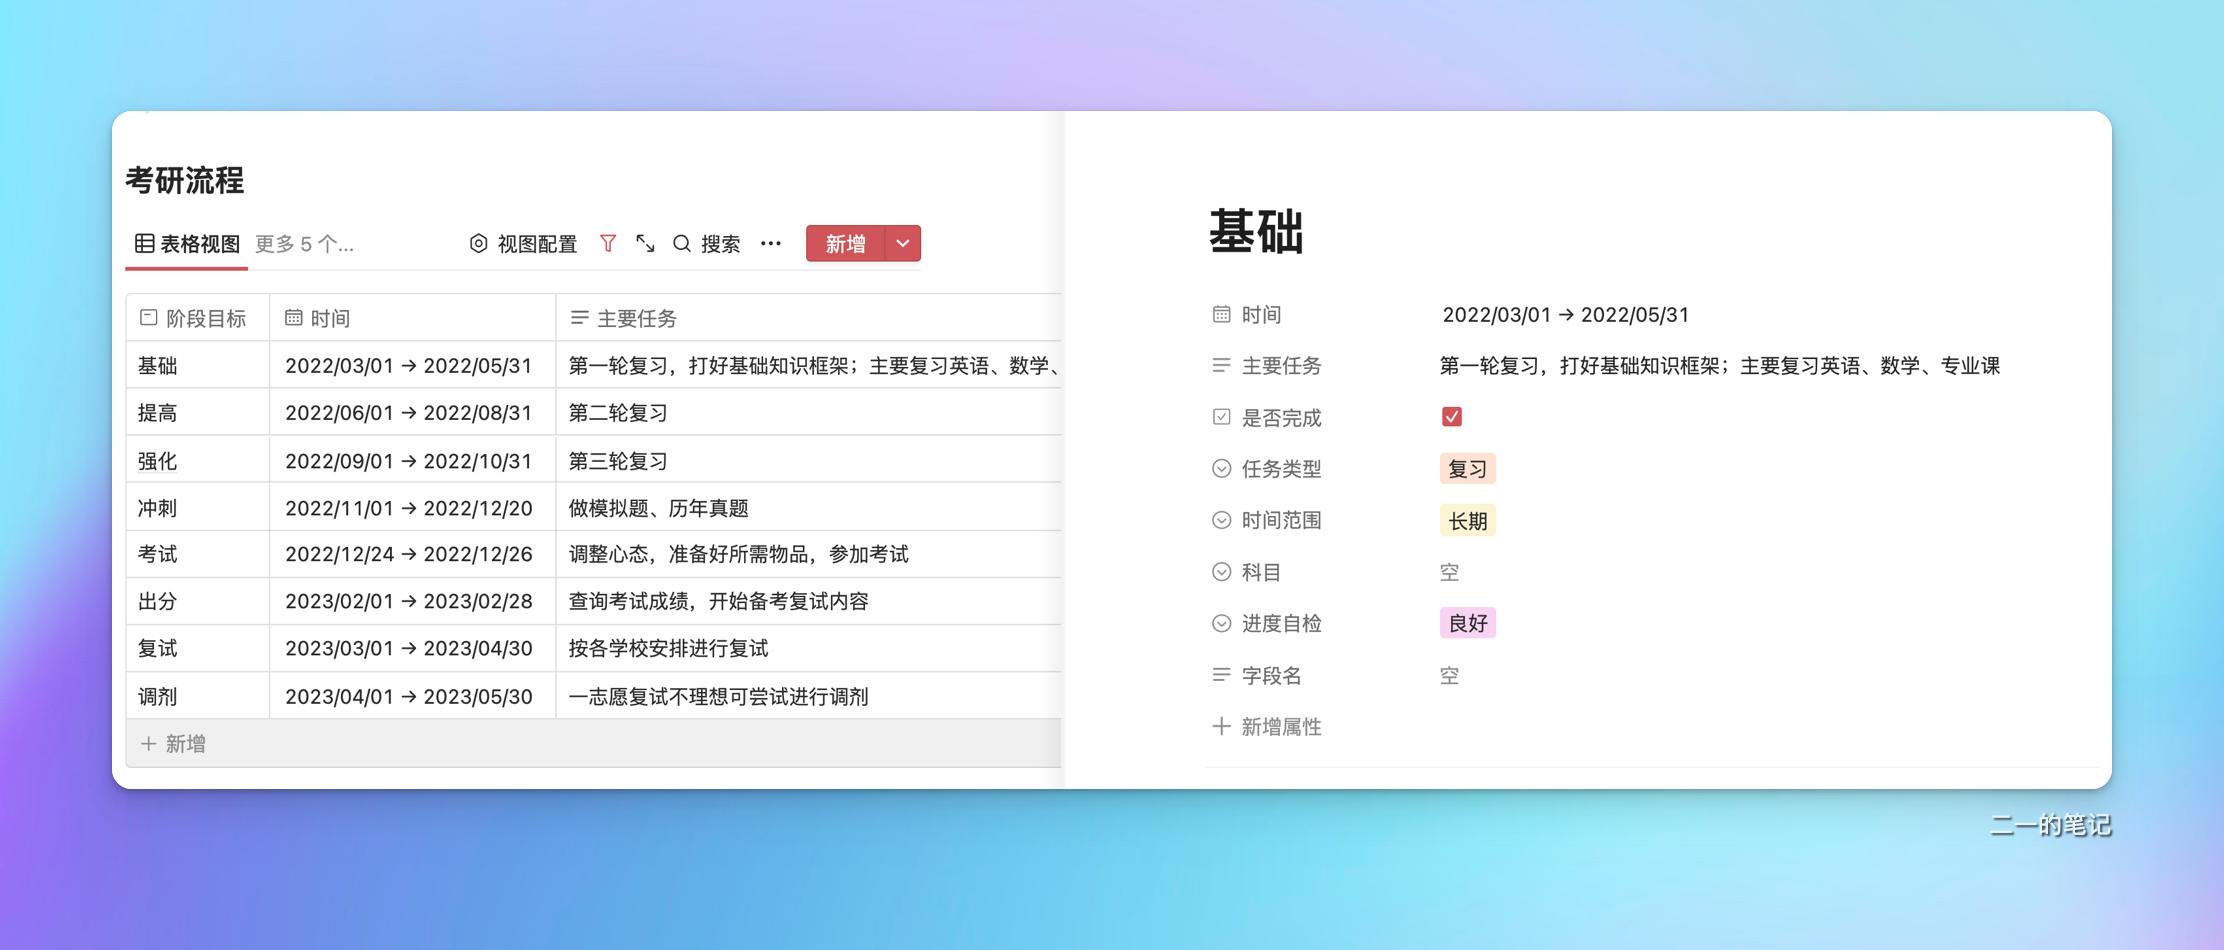Click the filter icon on the toolbar

(608, 243)
